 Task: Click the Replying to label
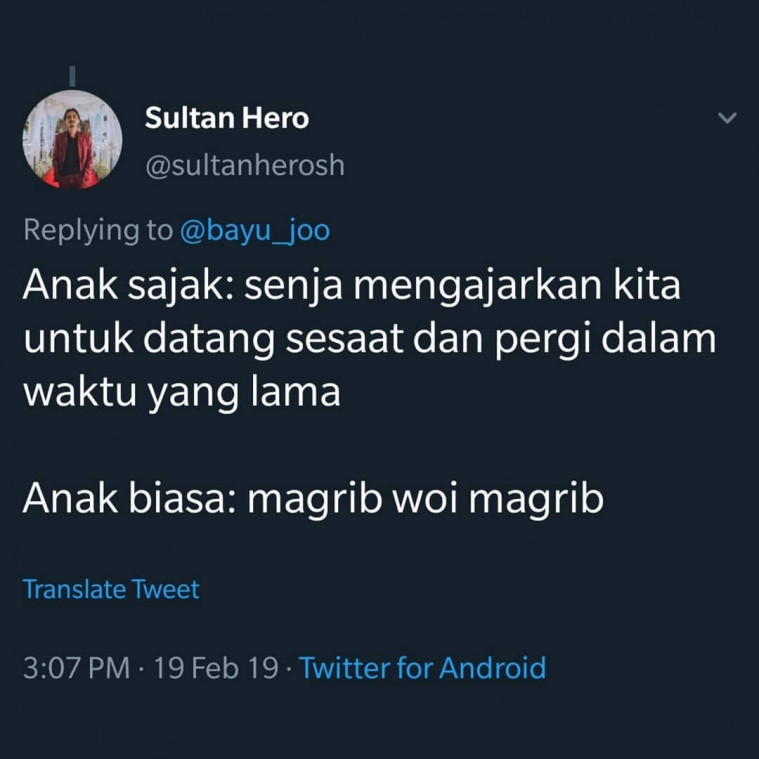coord(98,230)
